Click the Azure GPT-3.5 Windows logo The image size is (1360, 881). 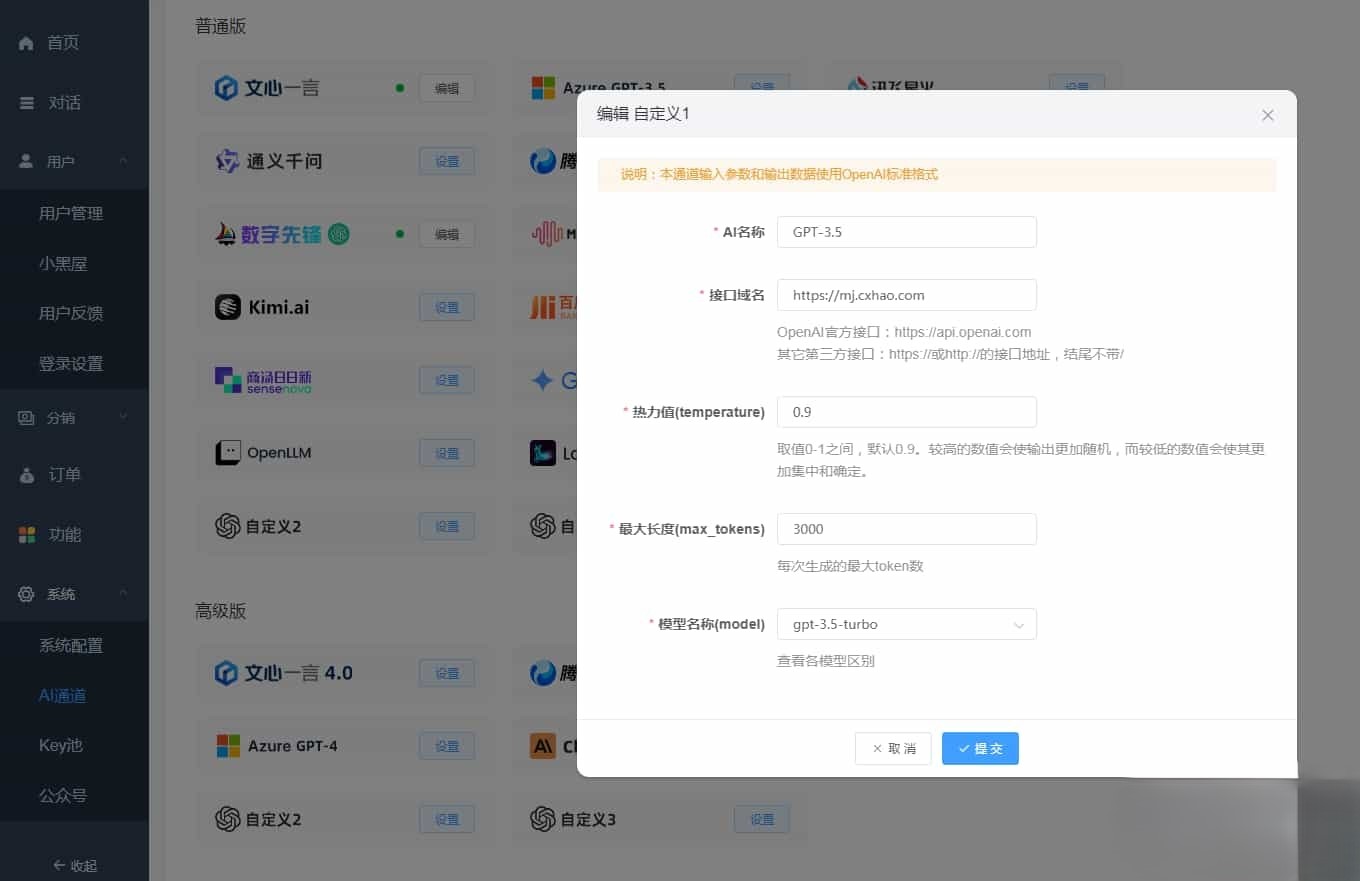543,88
